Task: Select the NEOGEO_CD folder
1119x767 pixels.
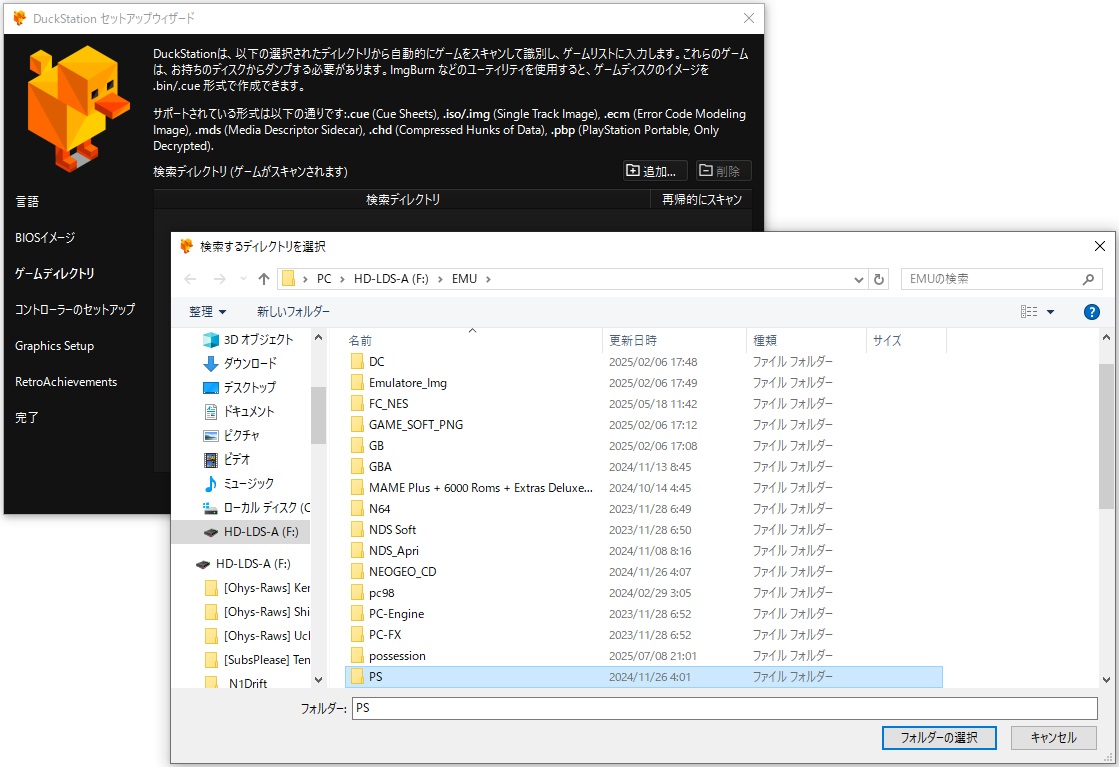Action: point(644,572)
